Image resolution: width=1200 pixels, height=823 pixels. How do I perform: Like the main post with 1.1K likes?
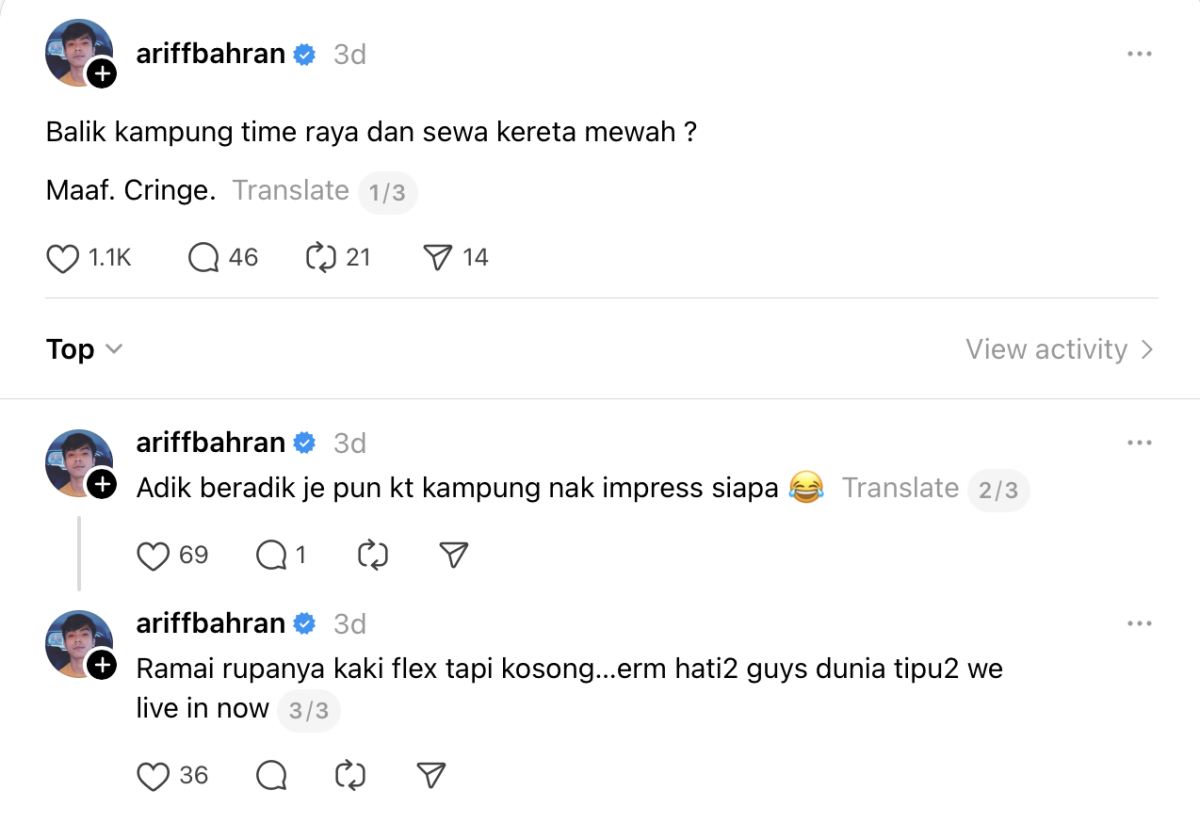tap(63, 258)
